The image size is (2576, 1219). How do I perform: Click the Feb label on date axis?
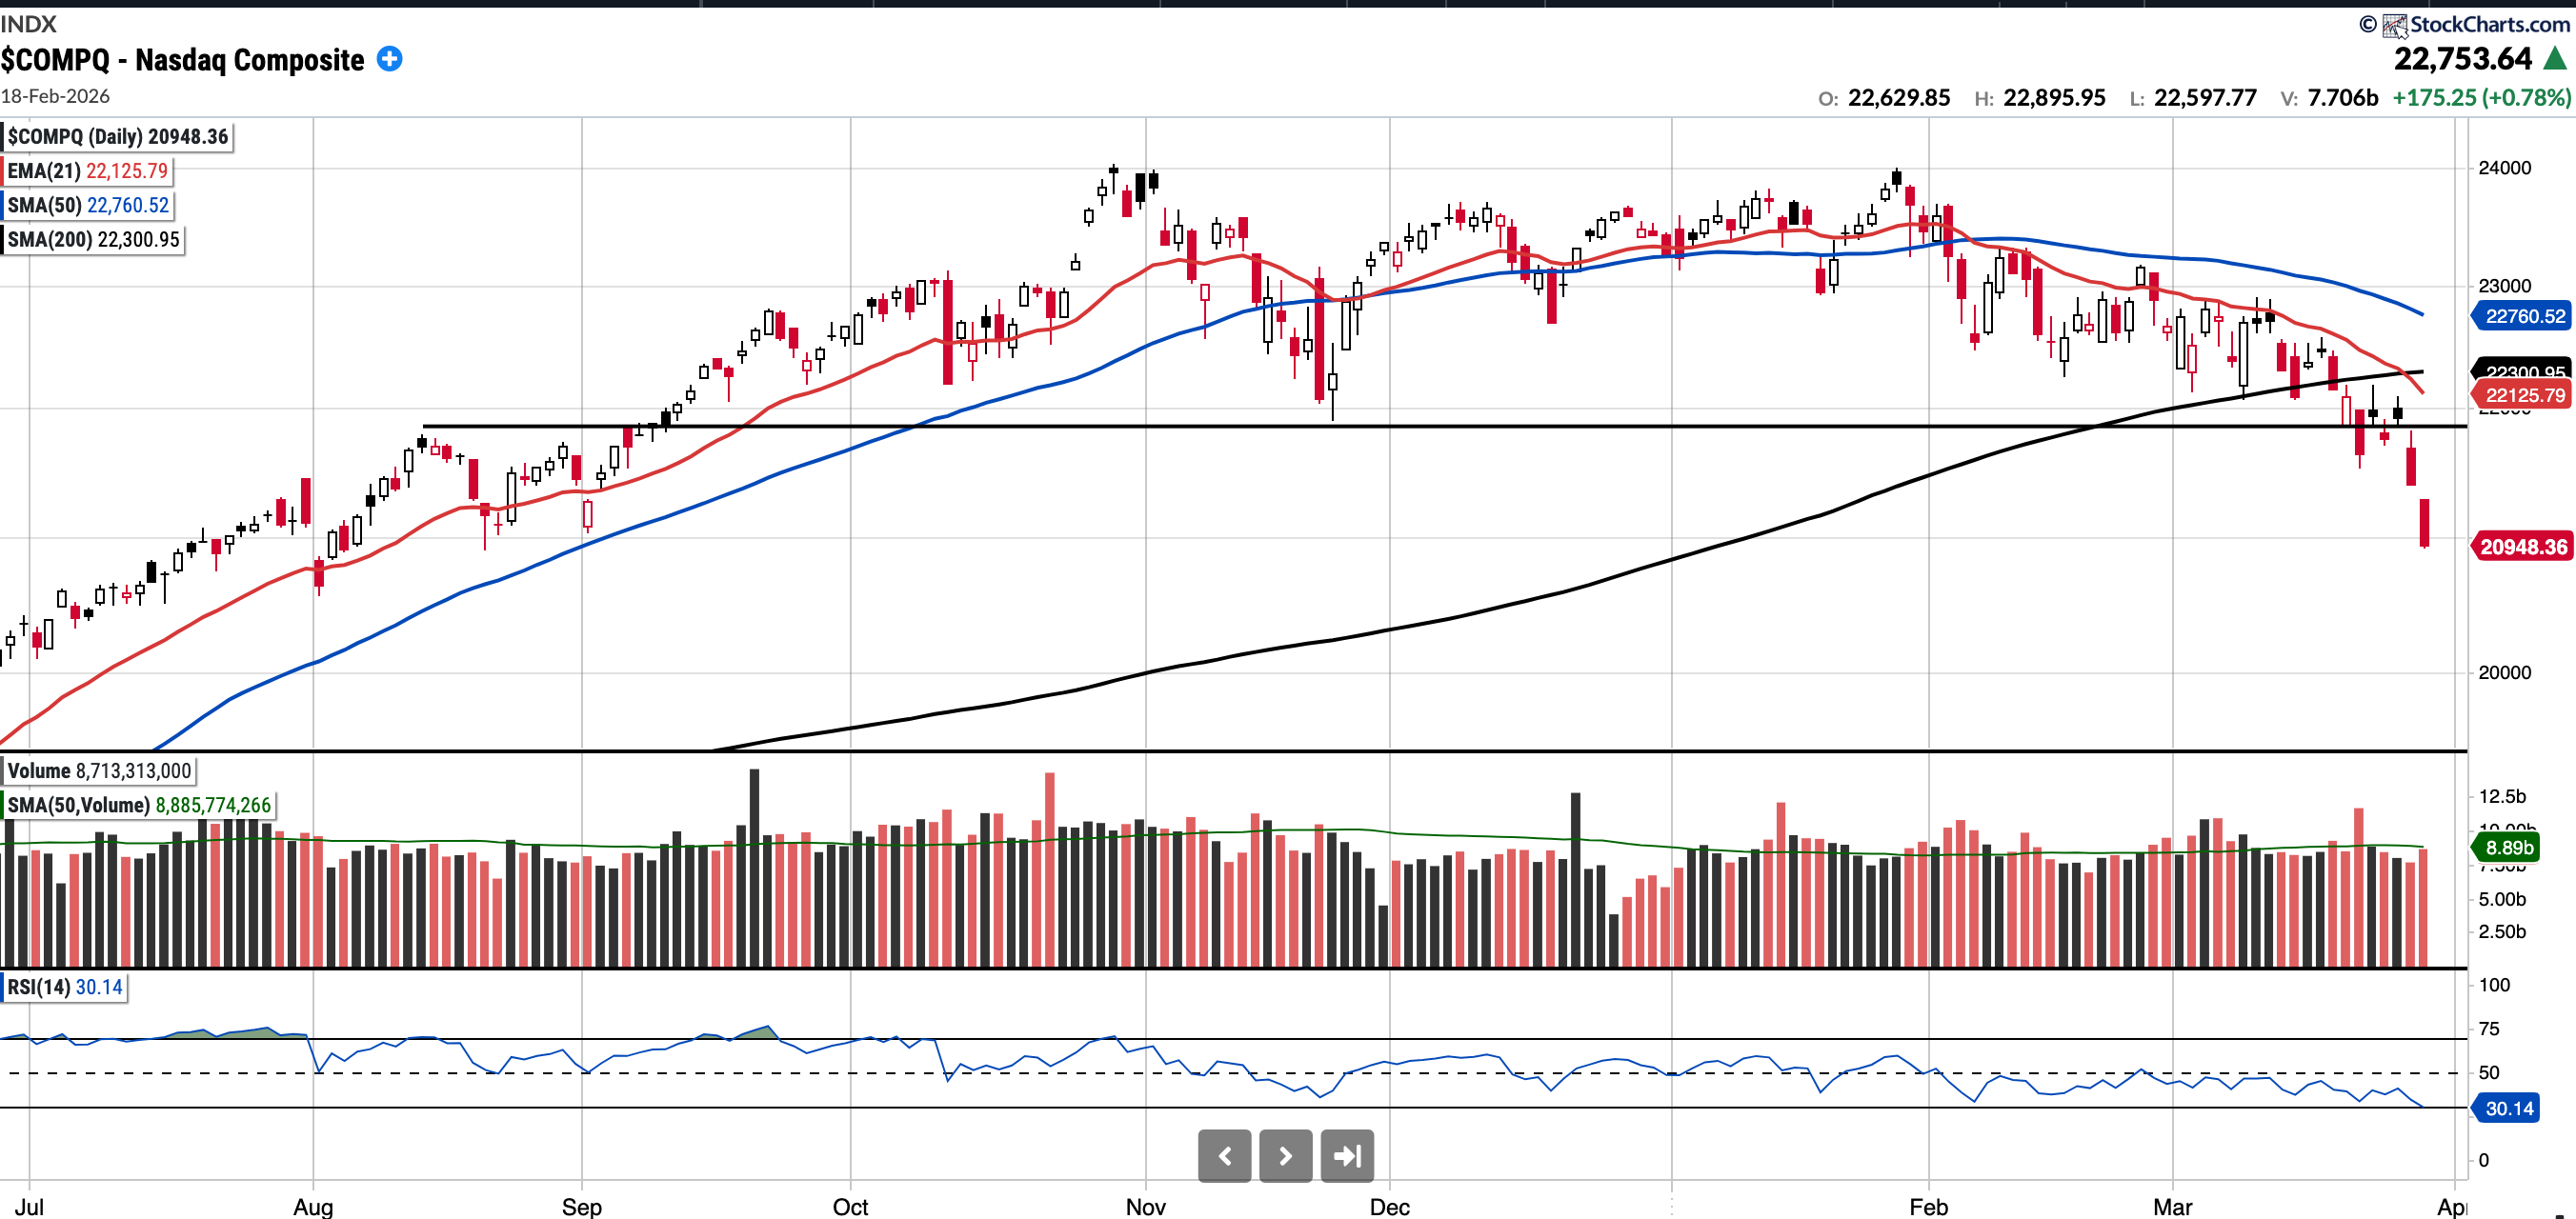tap(1927, 1206)
